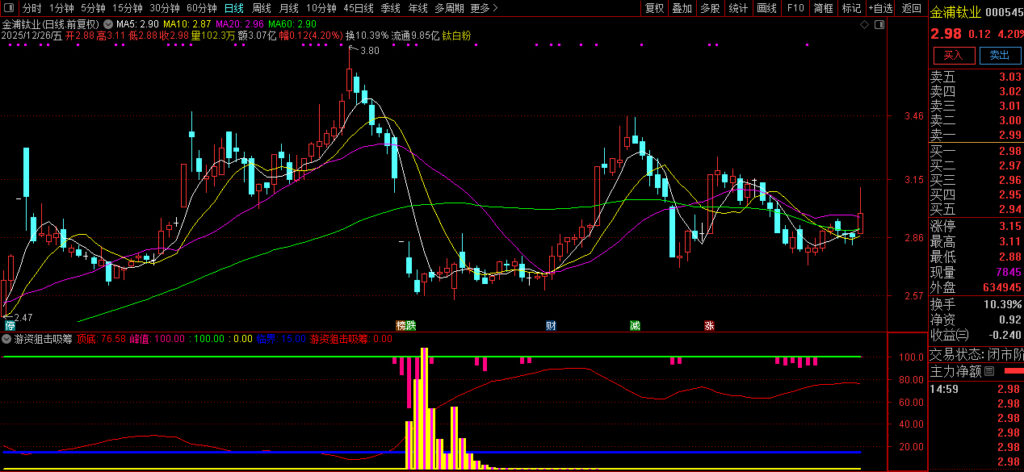Open the indicator settings icon beside 游资狙击吸筹
This screenshot has width=1024, height=472.
[9, 339]
